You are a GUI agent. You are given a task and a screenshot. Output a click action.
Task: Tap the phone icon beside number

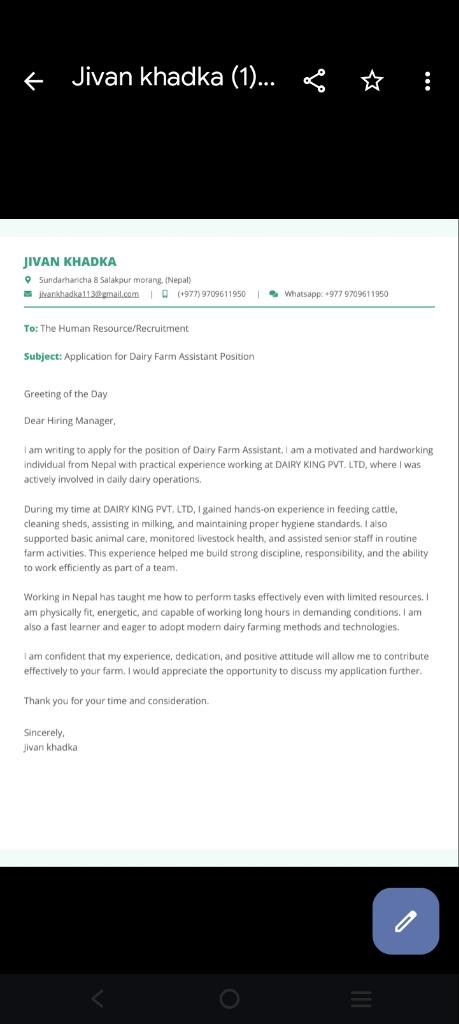[165, 294]
